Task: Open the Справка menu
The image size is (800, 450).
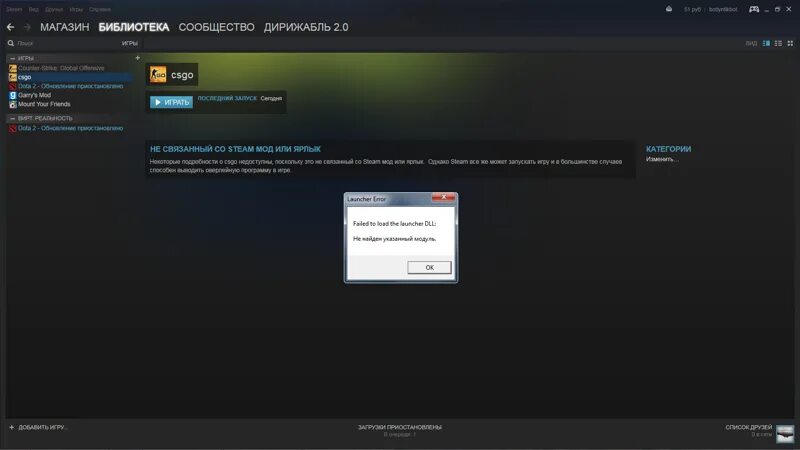Action: [99, 9]
